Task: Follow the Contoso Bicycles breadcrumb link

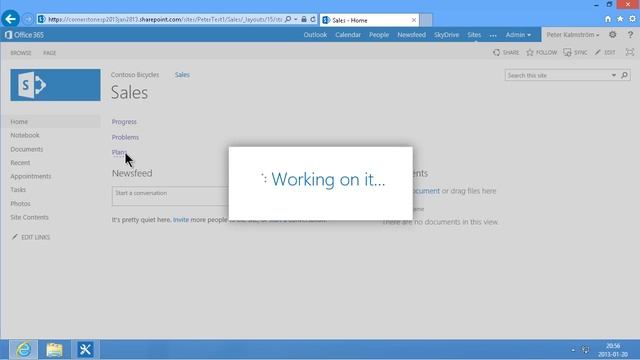Action: point(135,75)
